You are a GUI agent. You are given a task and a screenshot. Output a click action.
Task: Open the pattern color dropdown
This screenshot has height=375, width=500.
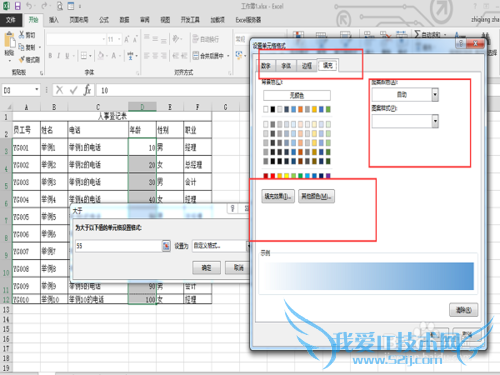click(x=435, y=95)
